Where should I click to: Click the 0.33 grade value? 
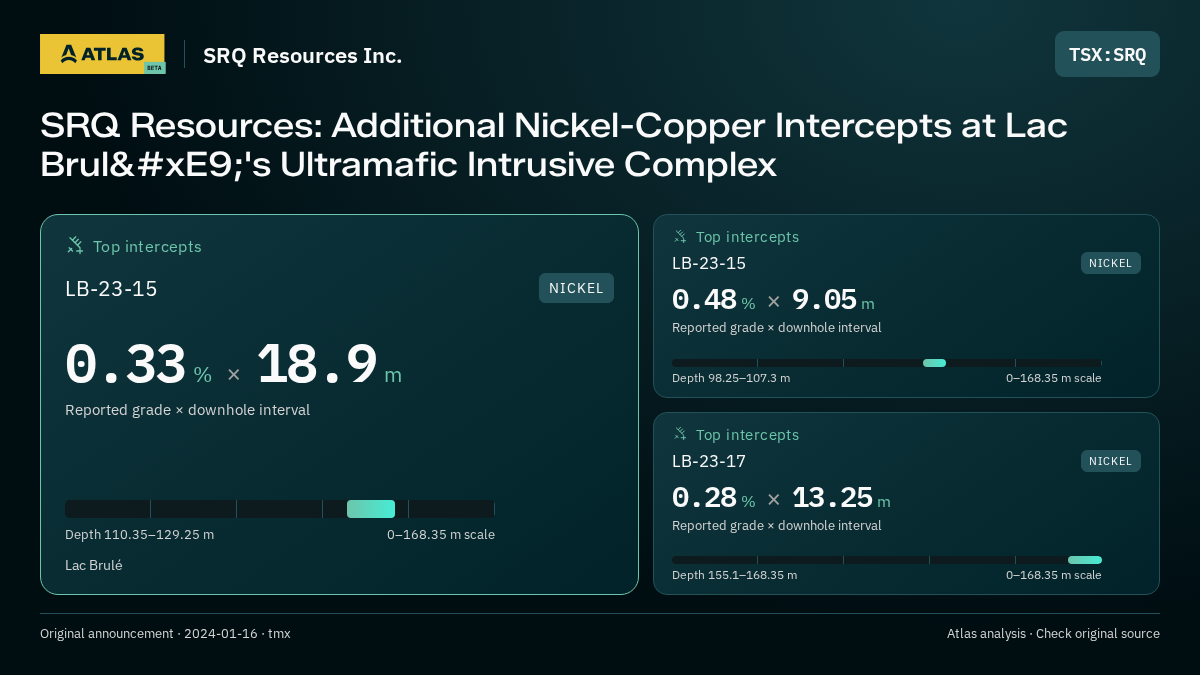125,366
